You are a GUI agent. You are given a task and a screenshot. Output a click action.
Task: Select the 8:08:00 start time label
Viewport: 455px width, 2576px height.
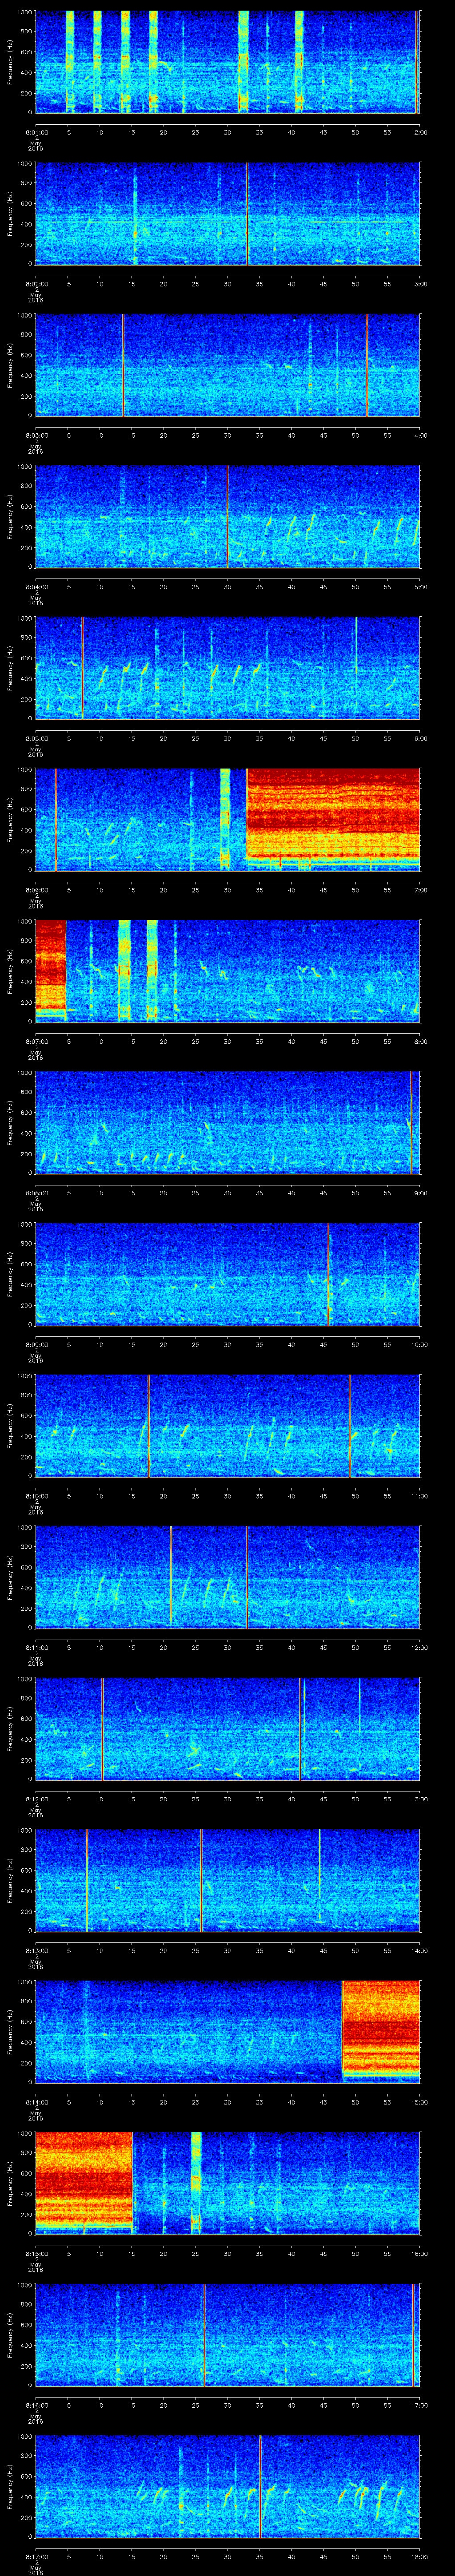click(x=36, y=1193)
